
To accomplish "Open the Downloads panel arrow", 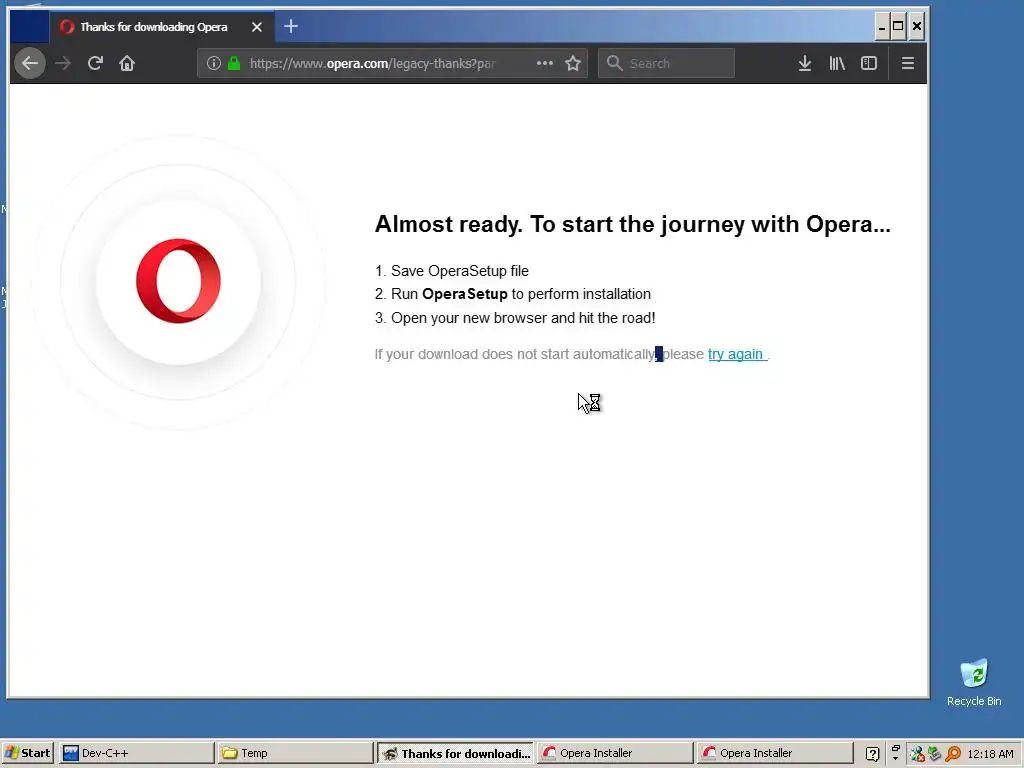I will pos(805,63).
